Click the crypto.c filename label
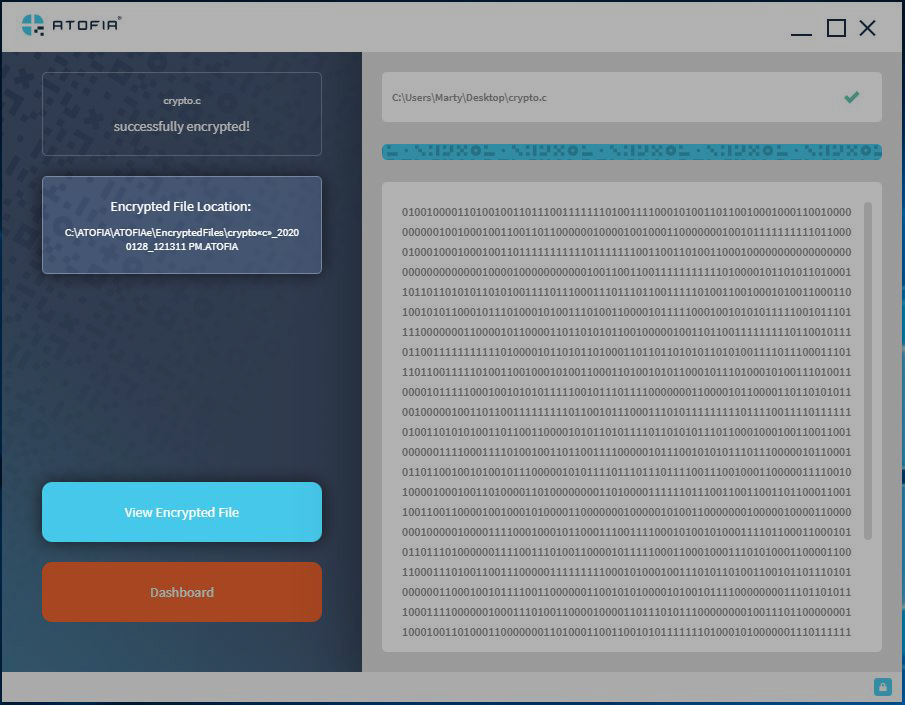Screen dimensions: 905x705 coord(182,100)
